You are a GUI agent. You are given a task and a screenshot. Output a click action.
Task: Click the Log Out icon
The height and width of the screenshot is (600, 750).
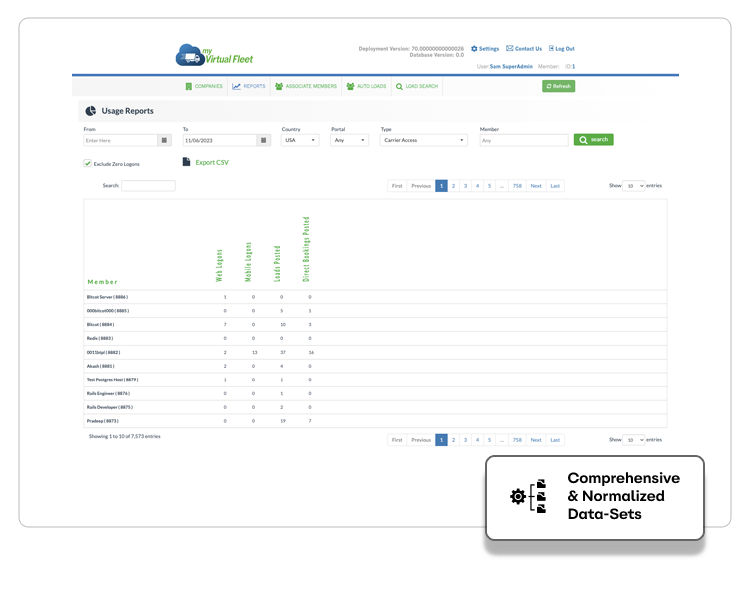tap(549, 48)
